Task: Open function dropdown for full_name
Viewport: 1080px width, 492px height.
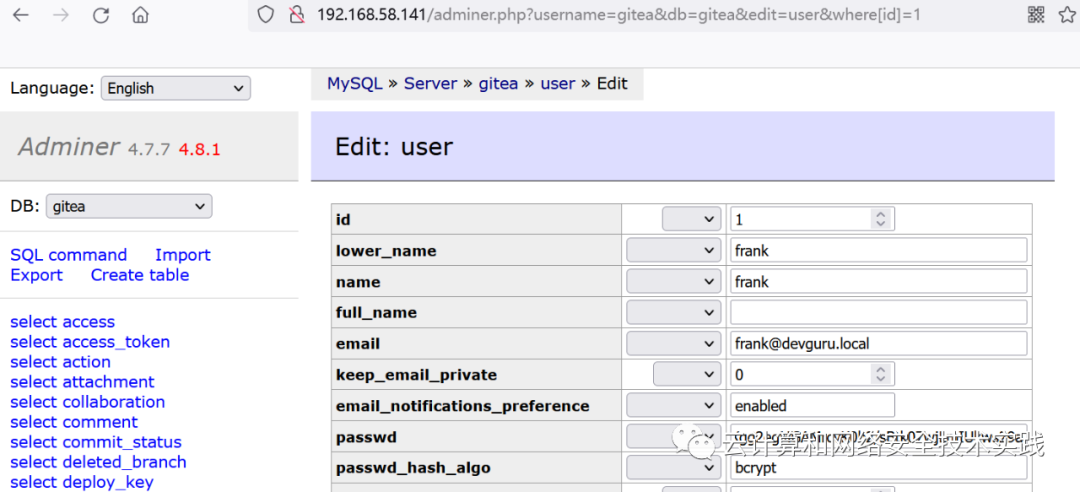Action: [x=674, y=313]
